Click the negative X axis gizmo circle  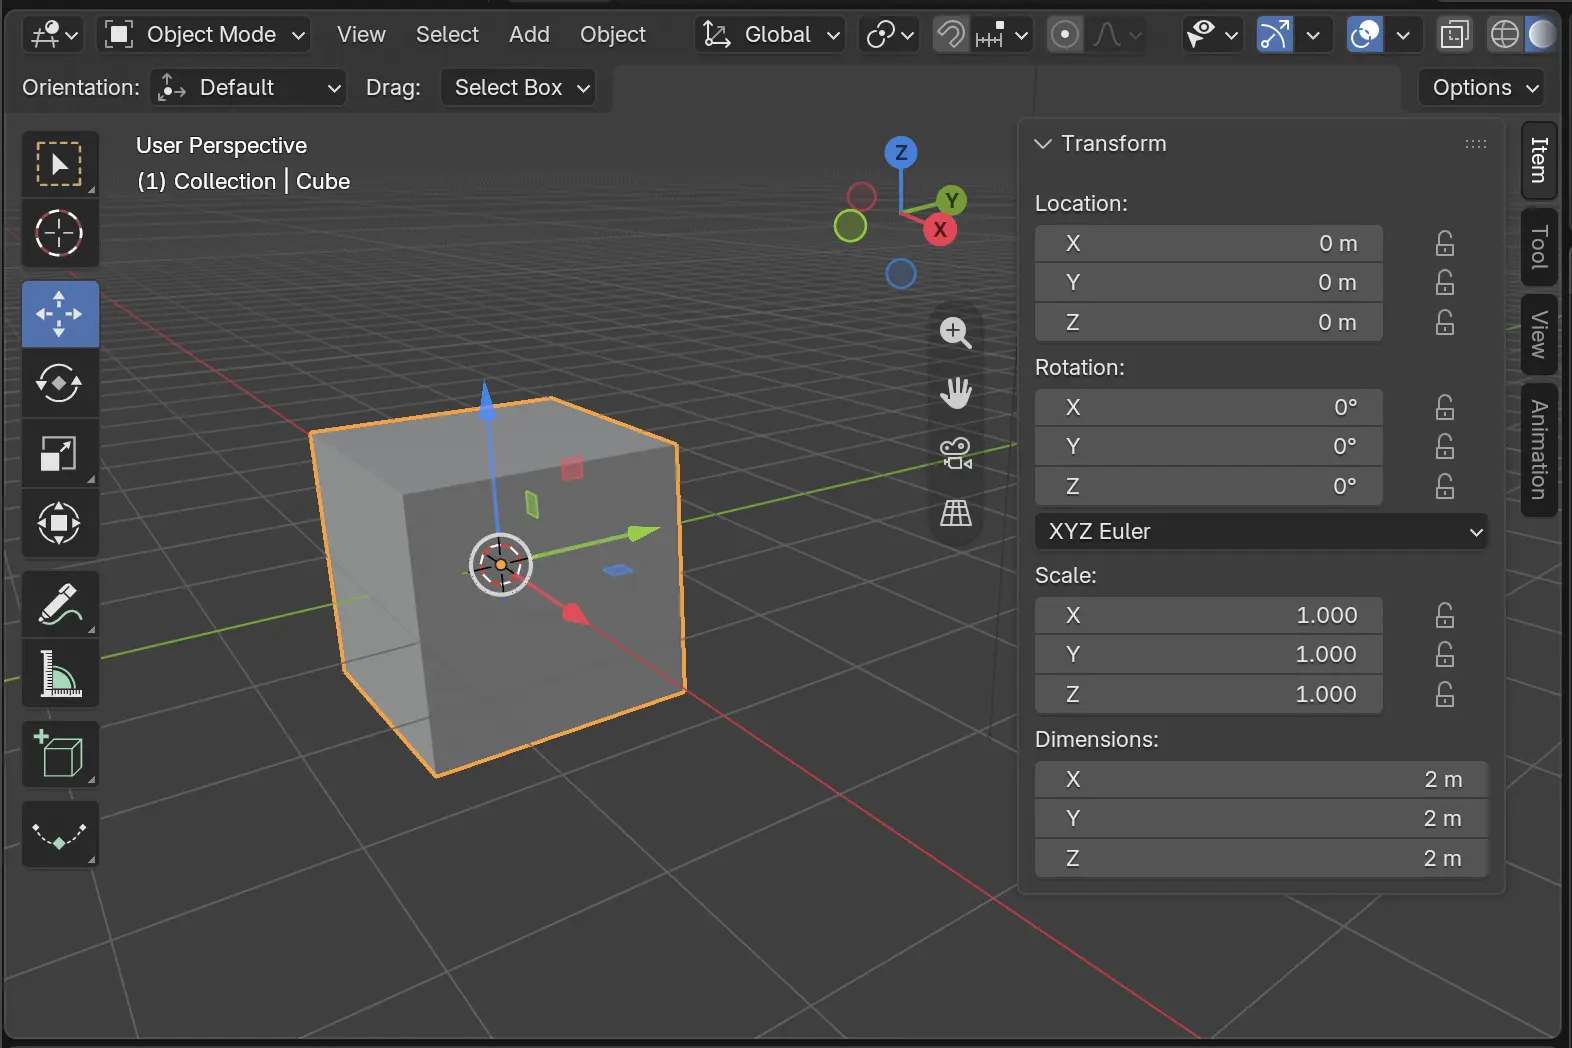click(x=861, y=196)
